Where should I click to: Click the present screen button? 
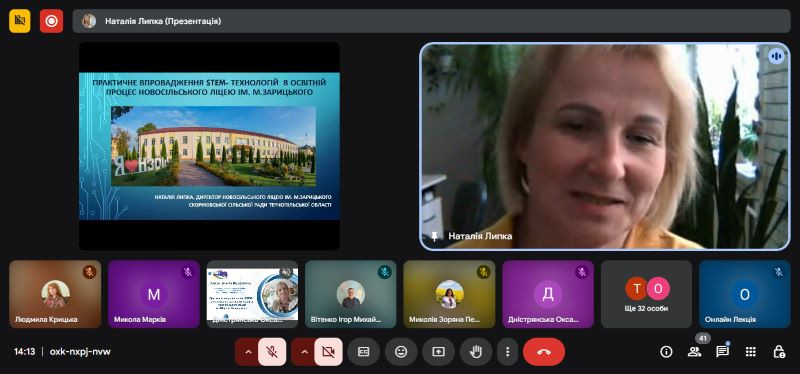[438, 352]
